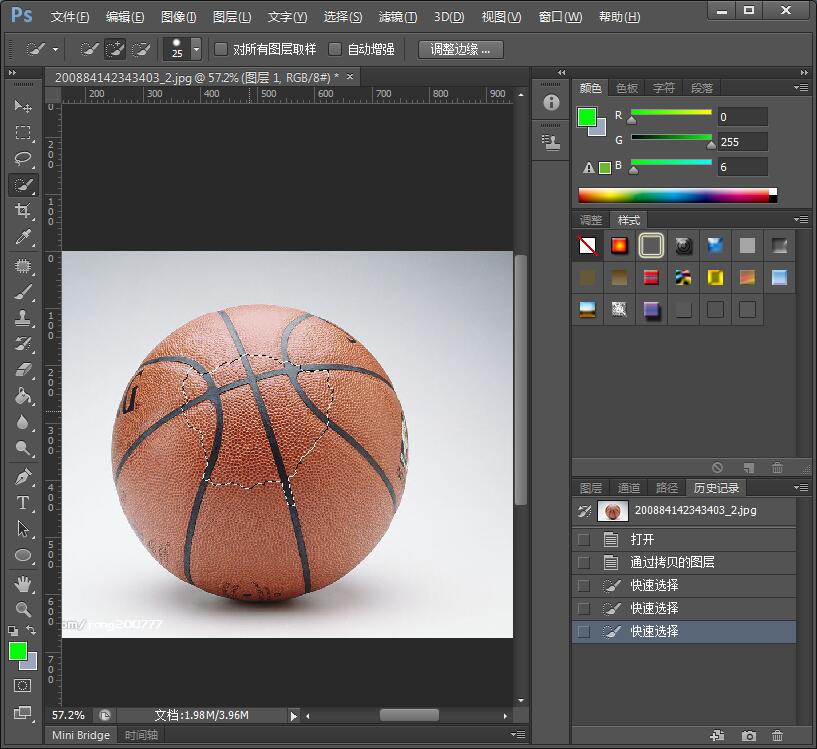Open the brush picker dropdown arrow

[196, 50]
